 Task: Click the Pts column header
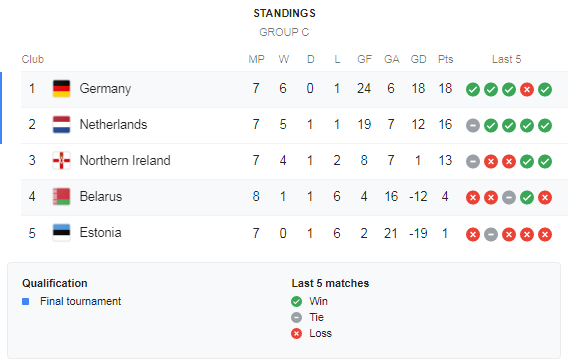pos(446,59)
